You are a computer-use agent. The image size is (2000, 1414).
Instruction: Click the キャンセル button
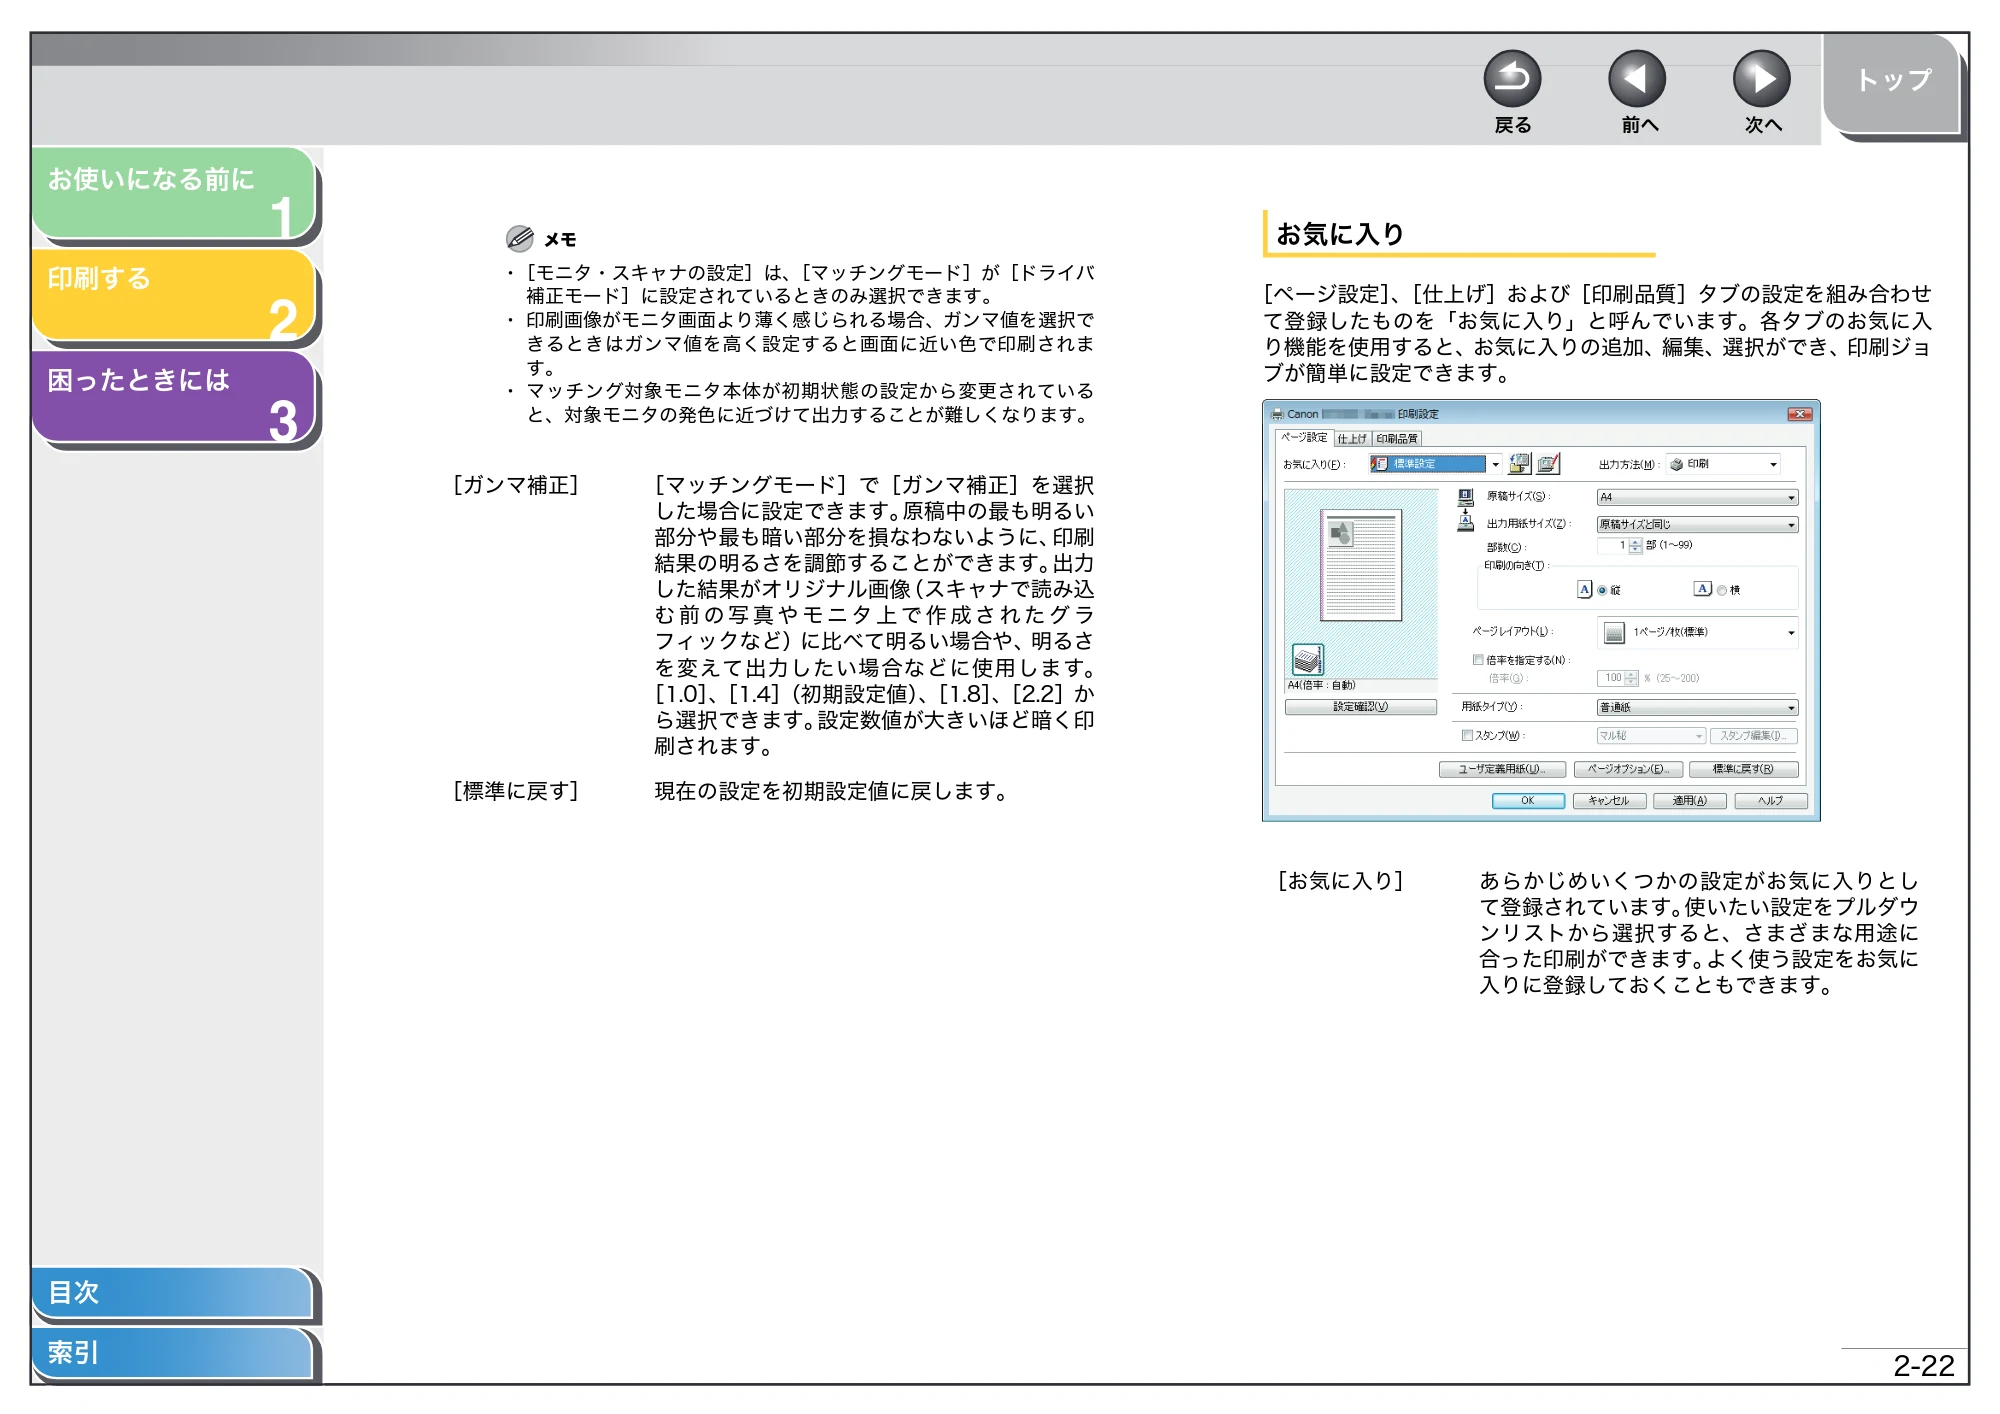[1609, 800]
